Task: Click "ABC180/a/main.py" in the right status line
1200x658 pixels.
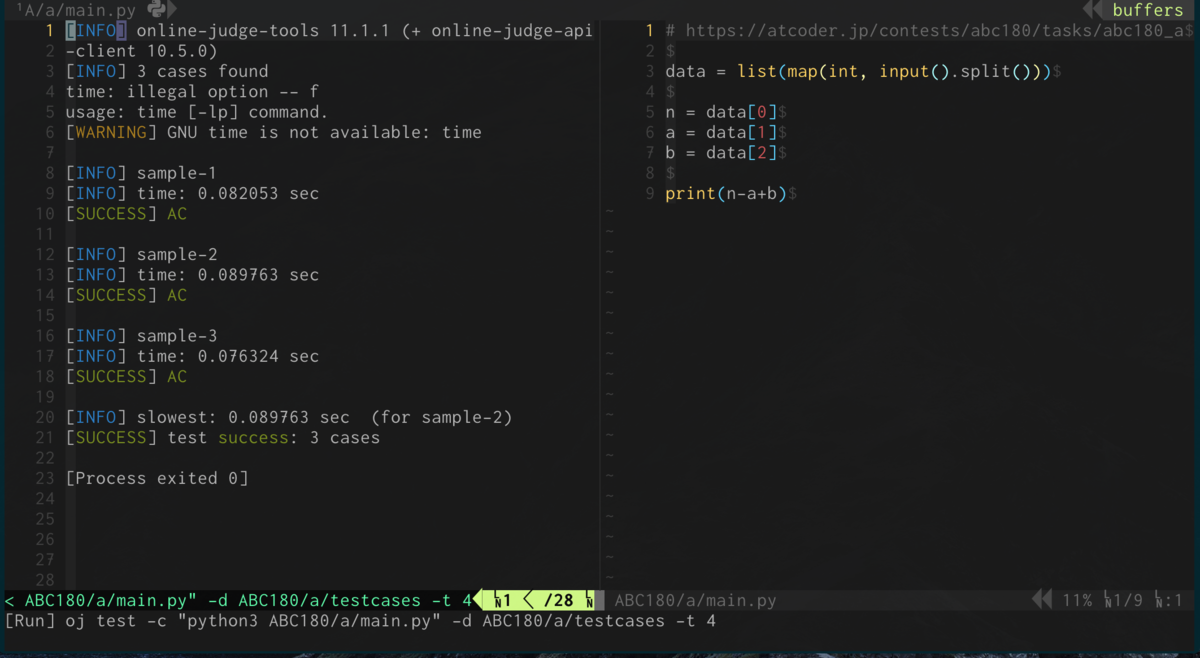Action: pyautogui.click(x=695, y=600)
